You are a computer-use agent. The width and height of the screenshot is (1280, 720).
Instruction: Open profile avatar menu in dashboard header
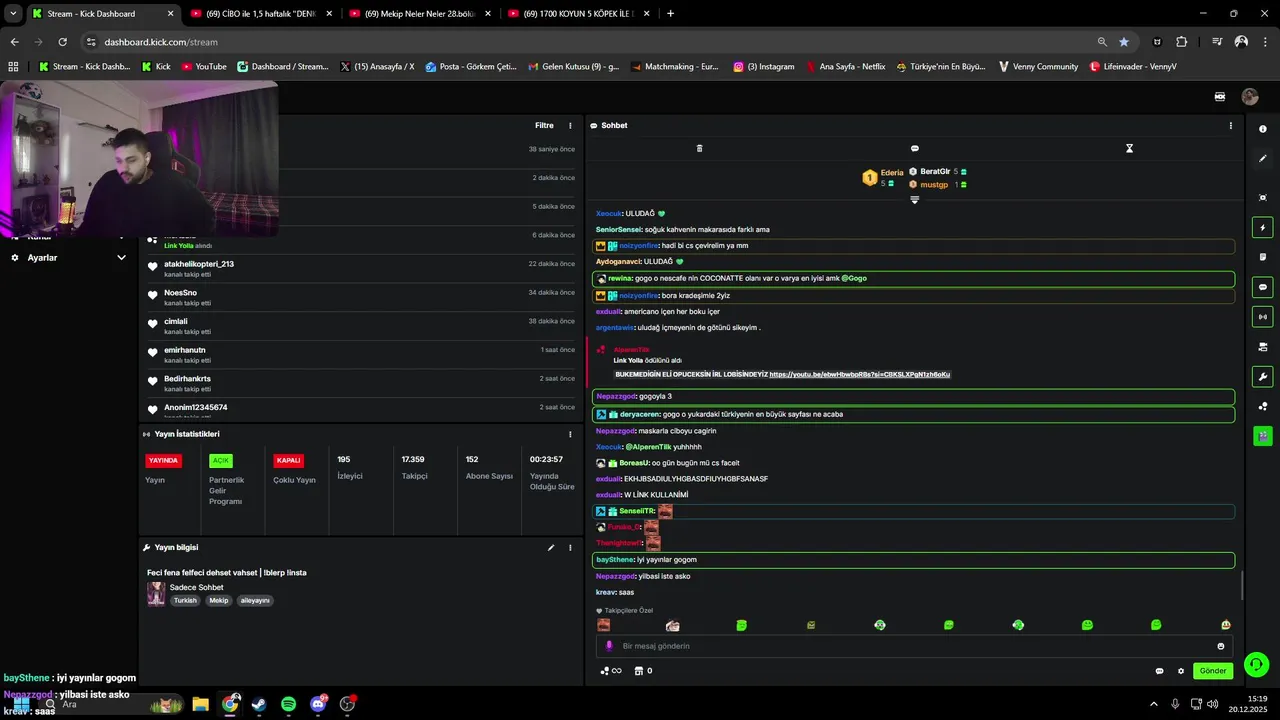coord(1249,97)
